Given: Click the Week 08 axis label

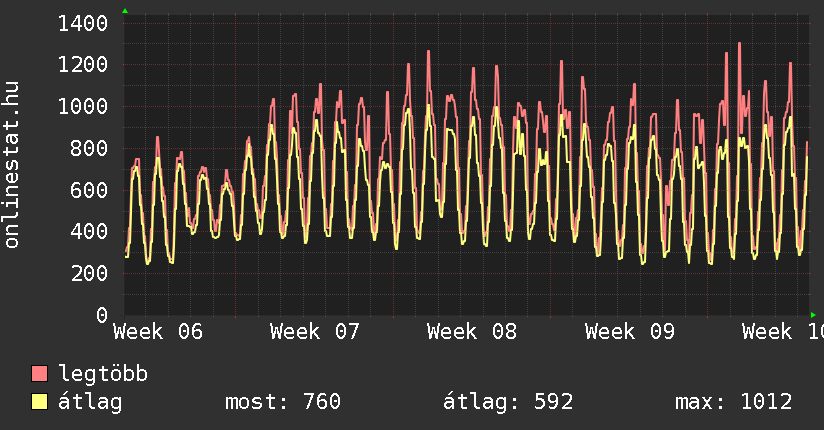Looking at the screenshot, I should [x=472, y=332].
